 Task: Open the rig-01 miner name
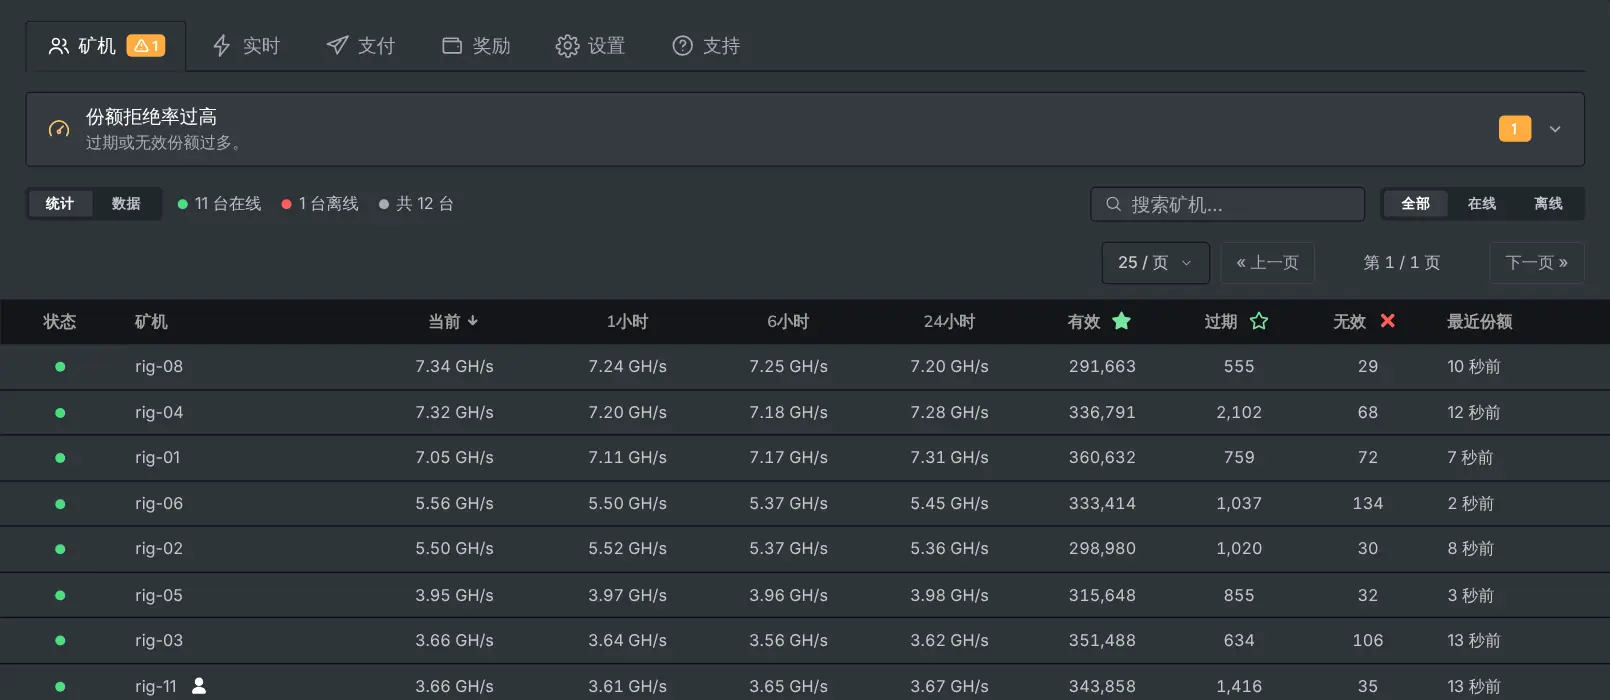(x=158, y=458)
